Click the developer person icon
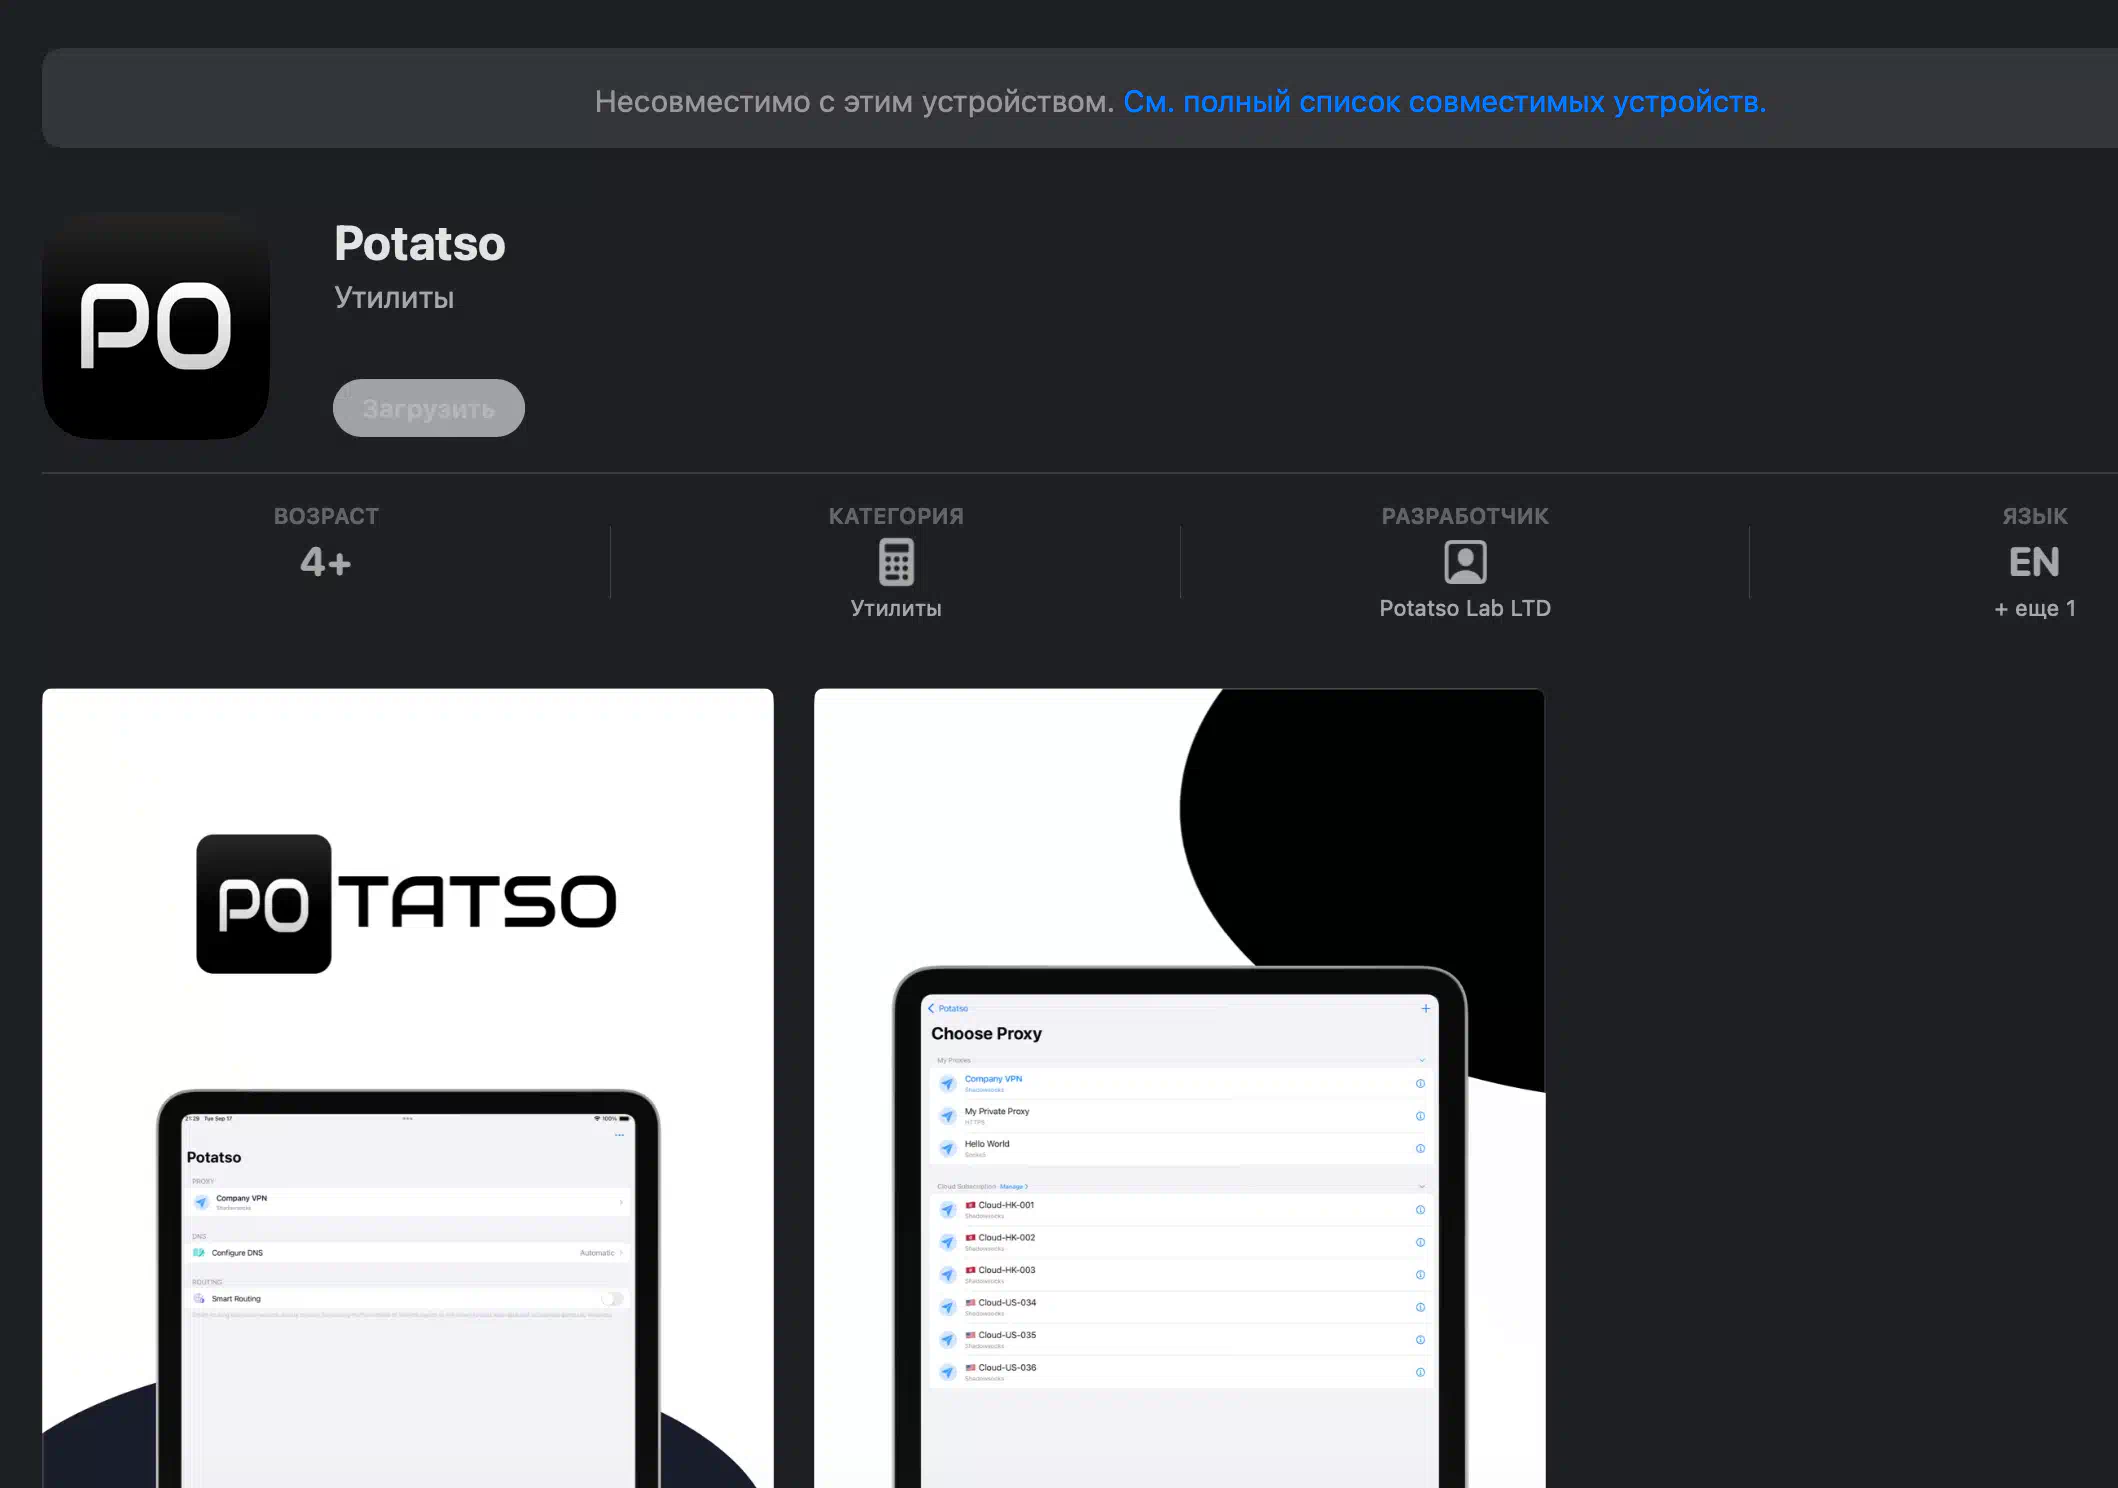2118x1488 pixels. coord(1465,562)
